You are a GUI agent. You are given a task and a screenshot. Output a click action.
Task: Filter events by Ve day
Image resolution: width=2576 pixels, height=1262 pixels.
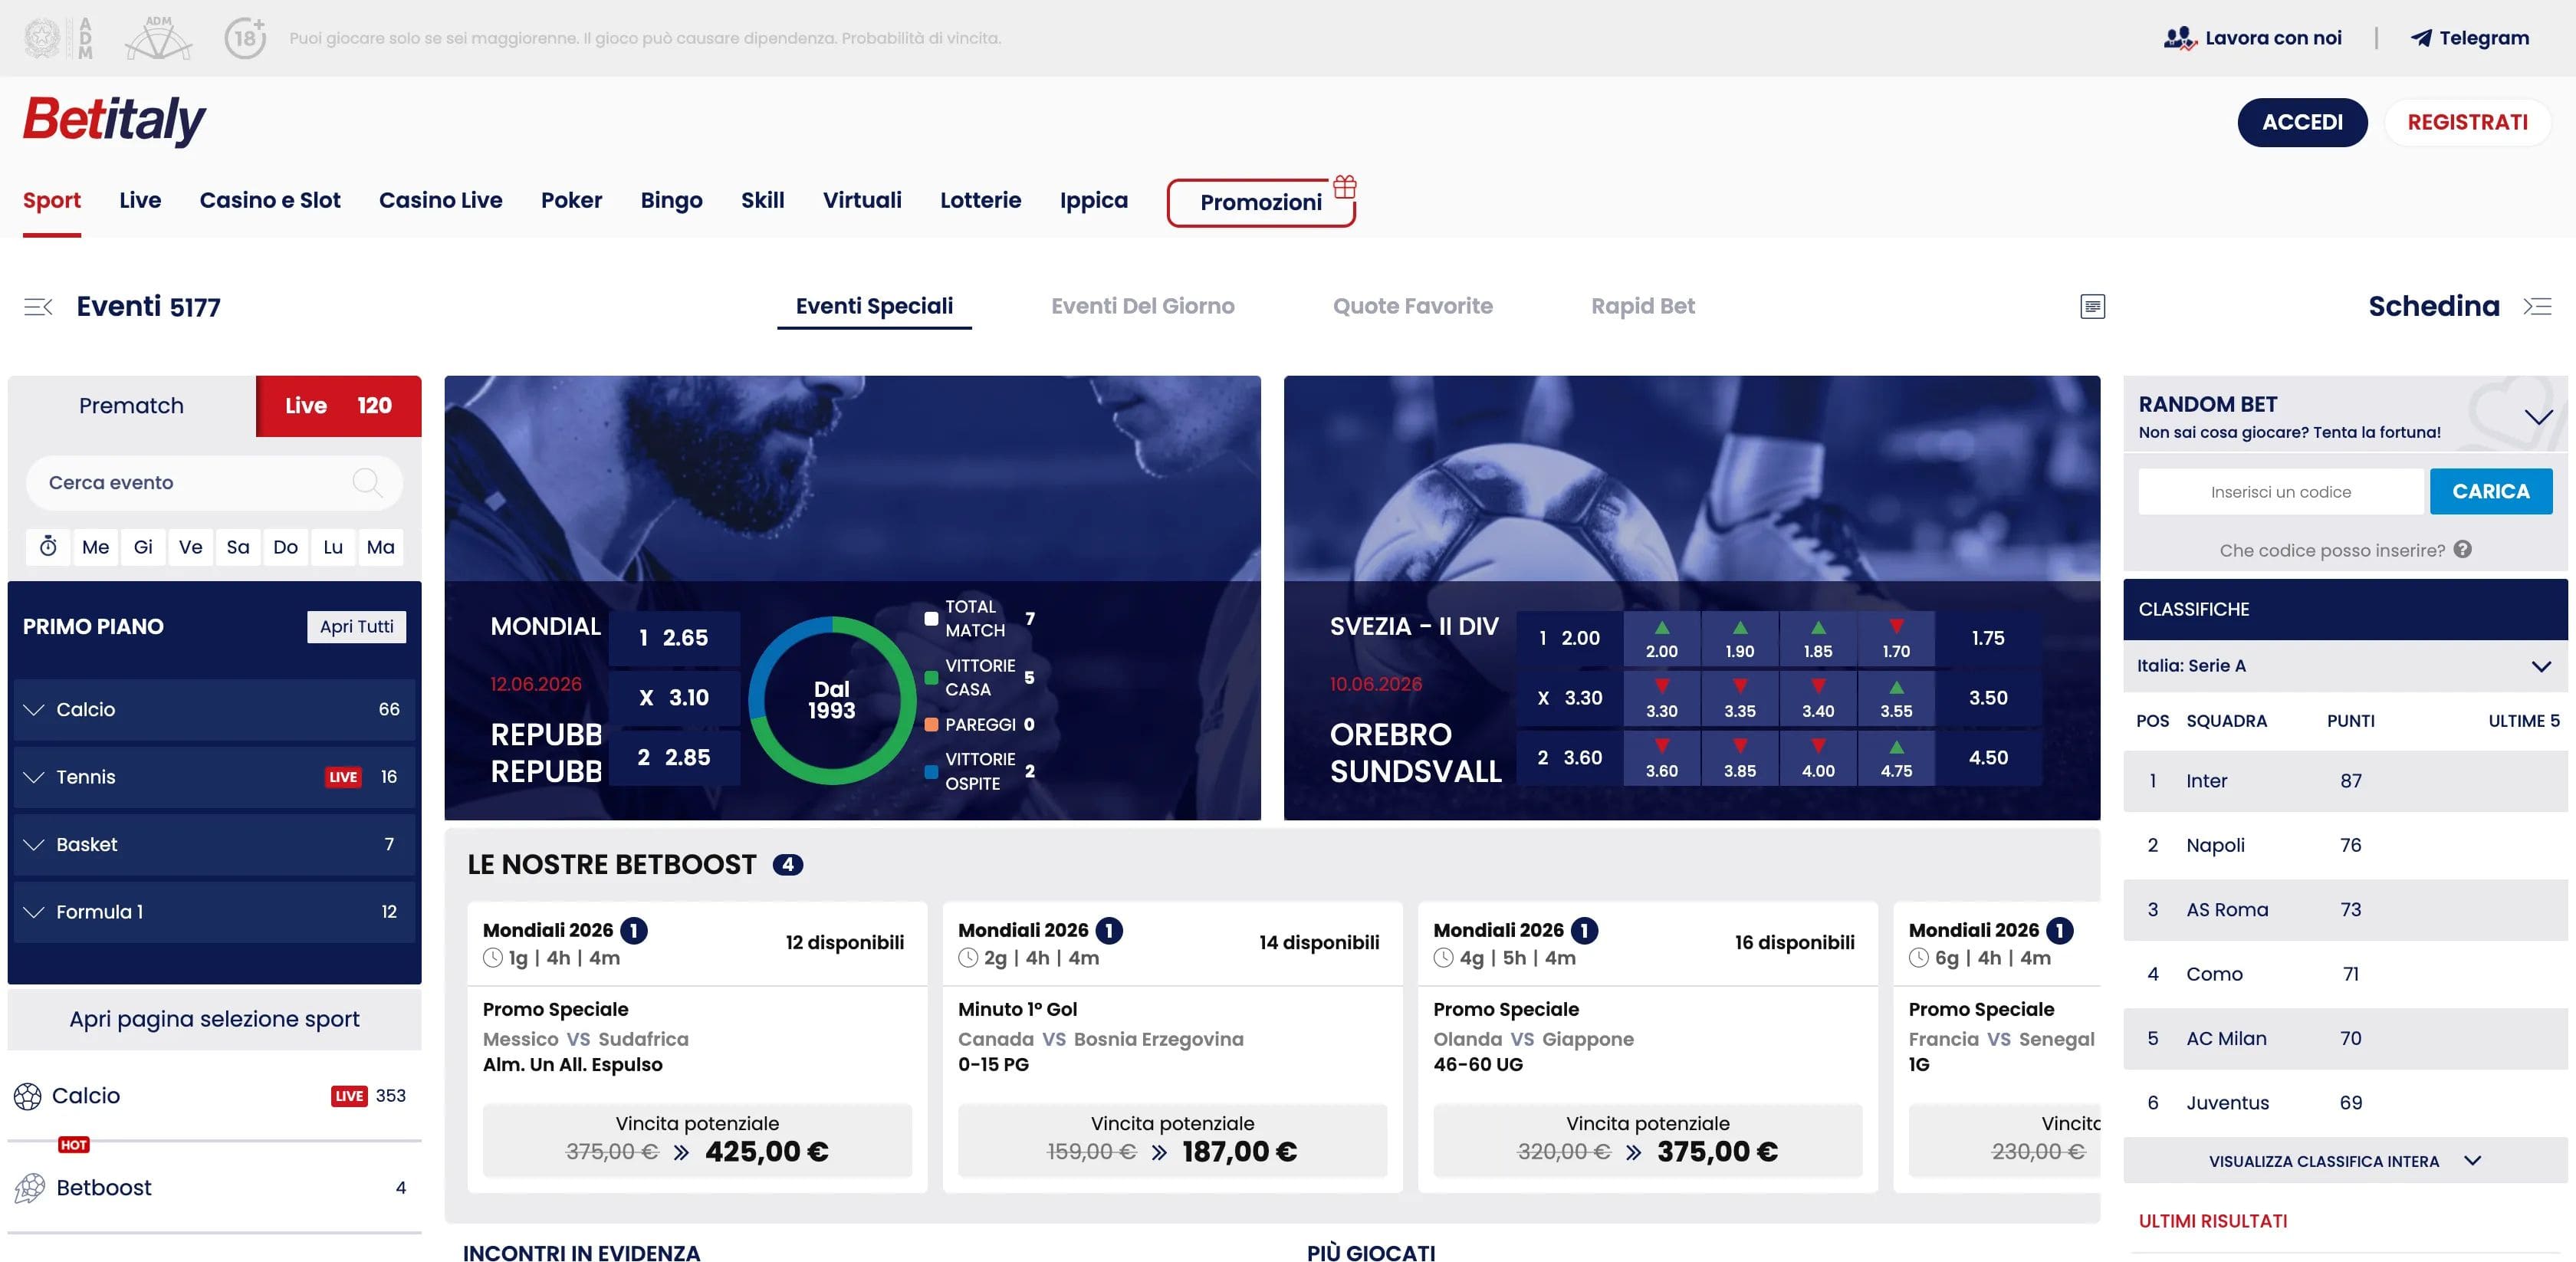190,547
